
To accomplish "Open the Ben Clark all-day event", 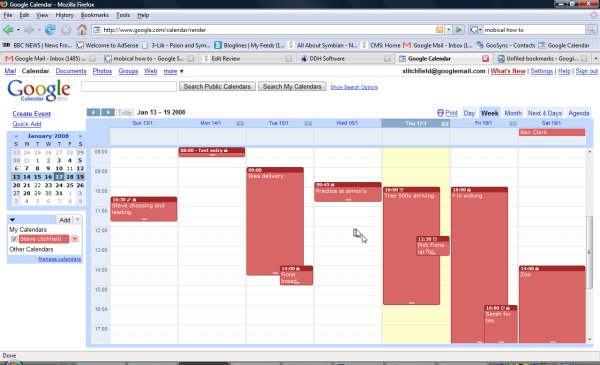I will point(552,132).
